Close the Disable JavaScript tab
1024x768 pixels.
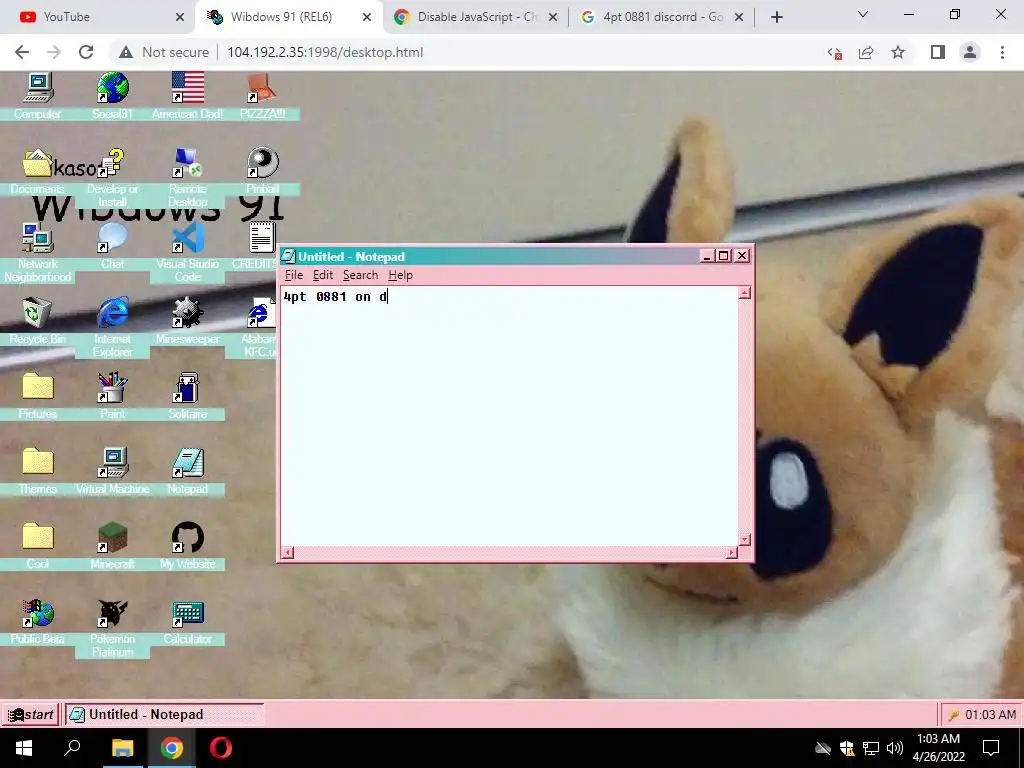552,18
